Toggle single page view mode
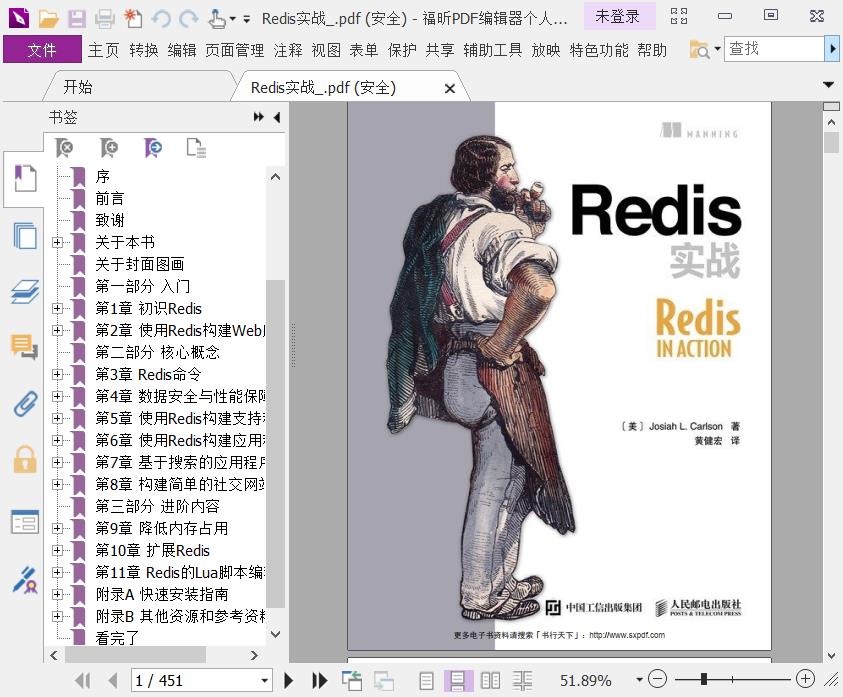This screenshot has width=843, height=697. (x=426, y=681)
